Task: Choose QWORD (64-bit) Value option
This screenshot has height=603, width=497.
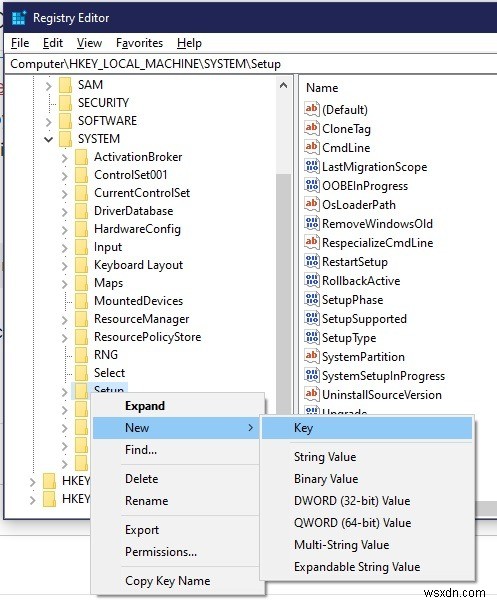Action: [x=367, y=522]
